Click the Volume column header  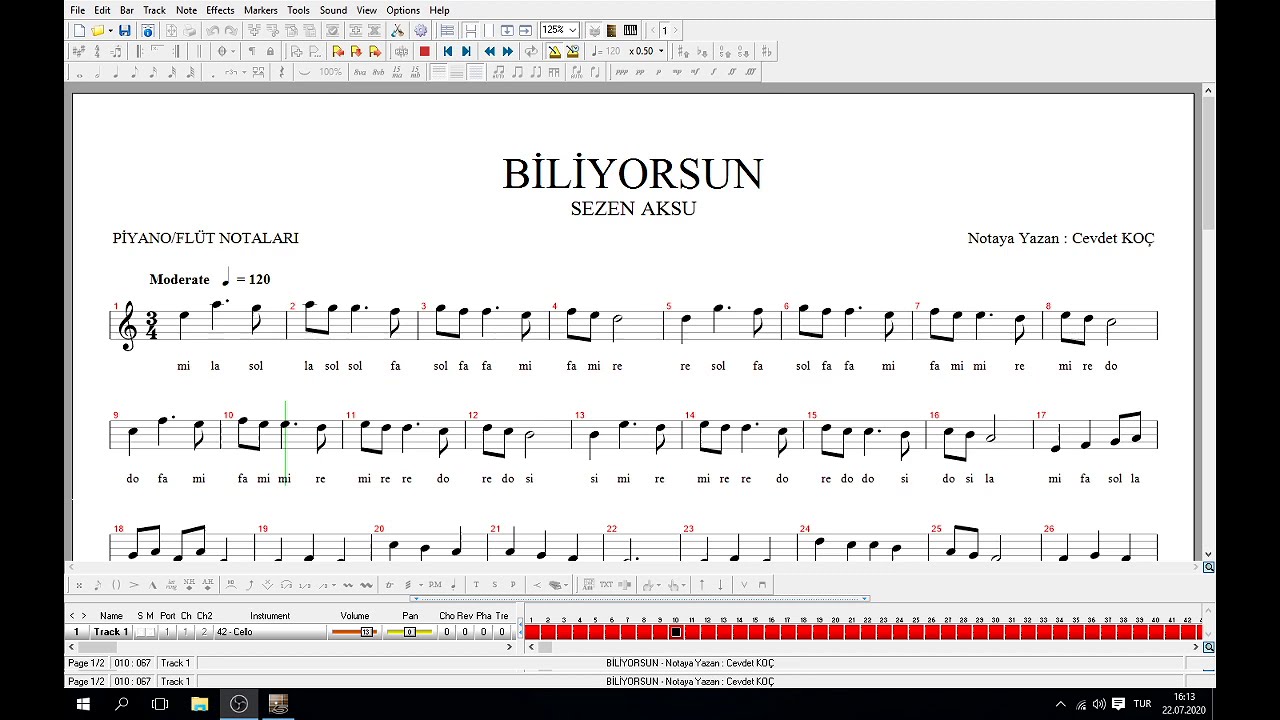355,616
